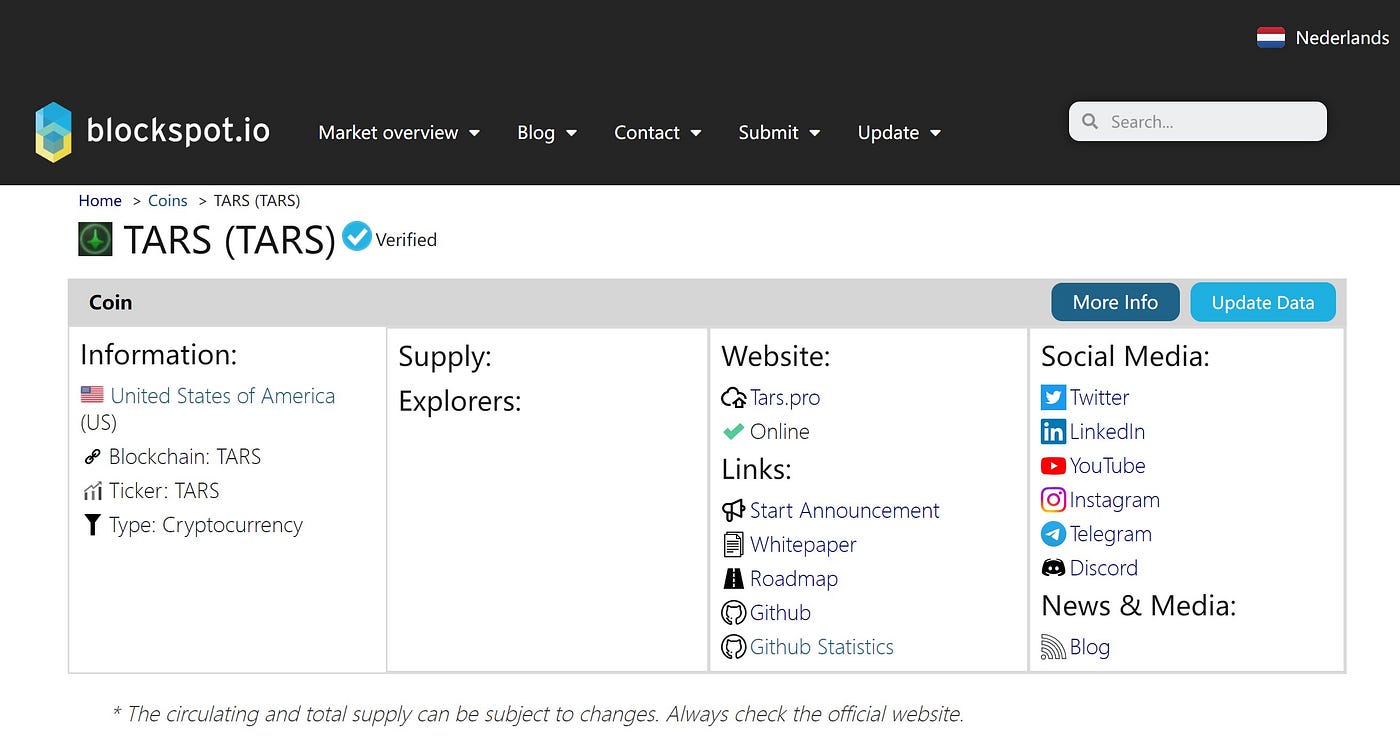Open the Github link text
This screenshot has height=742, width=1400.
780,612
